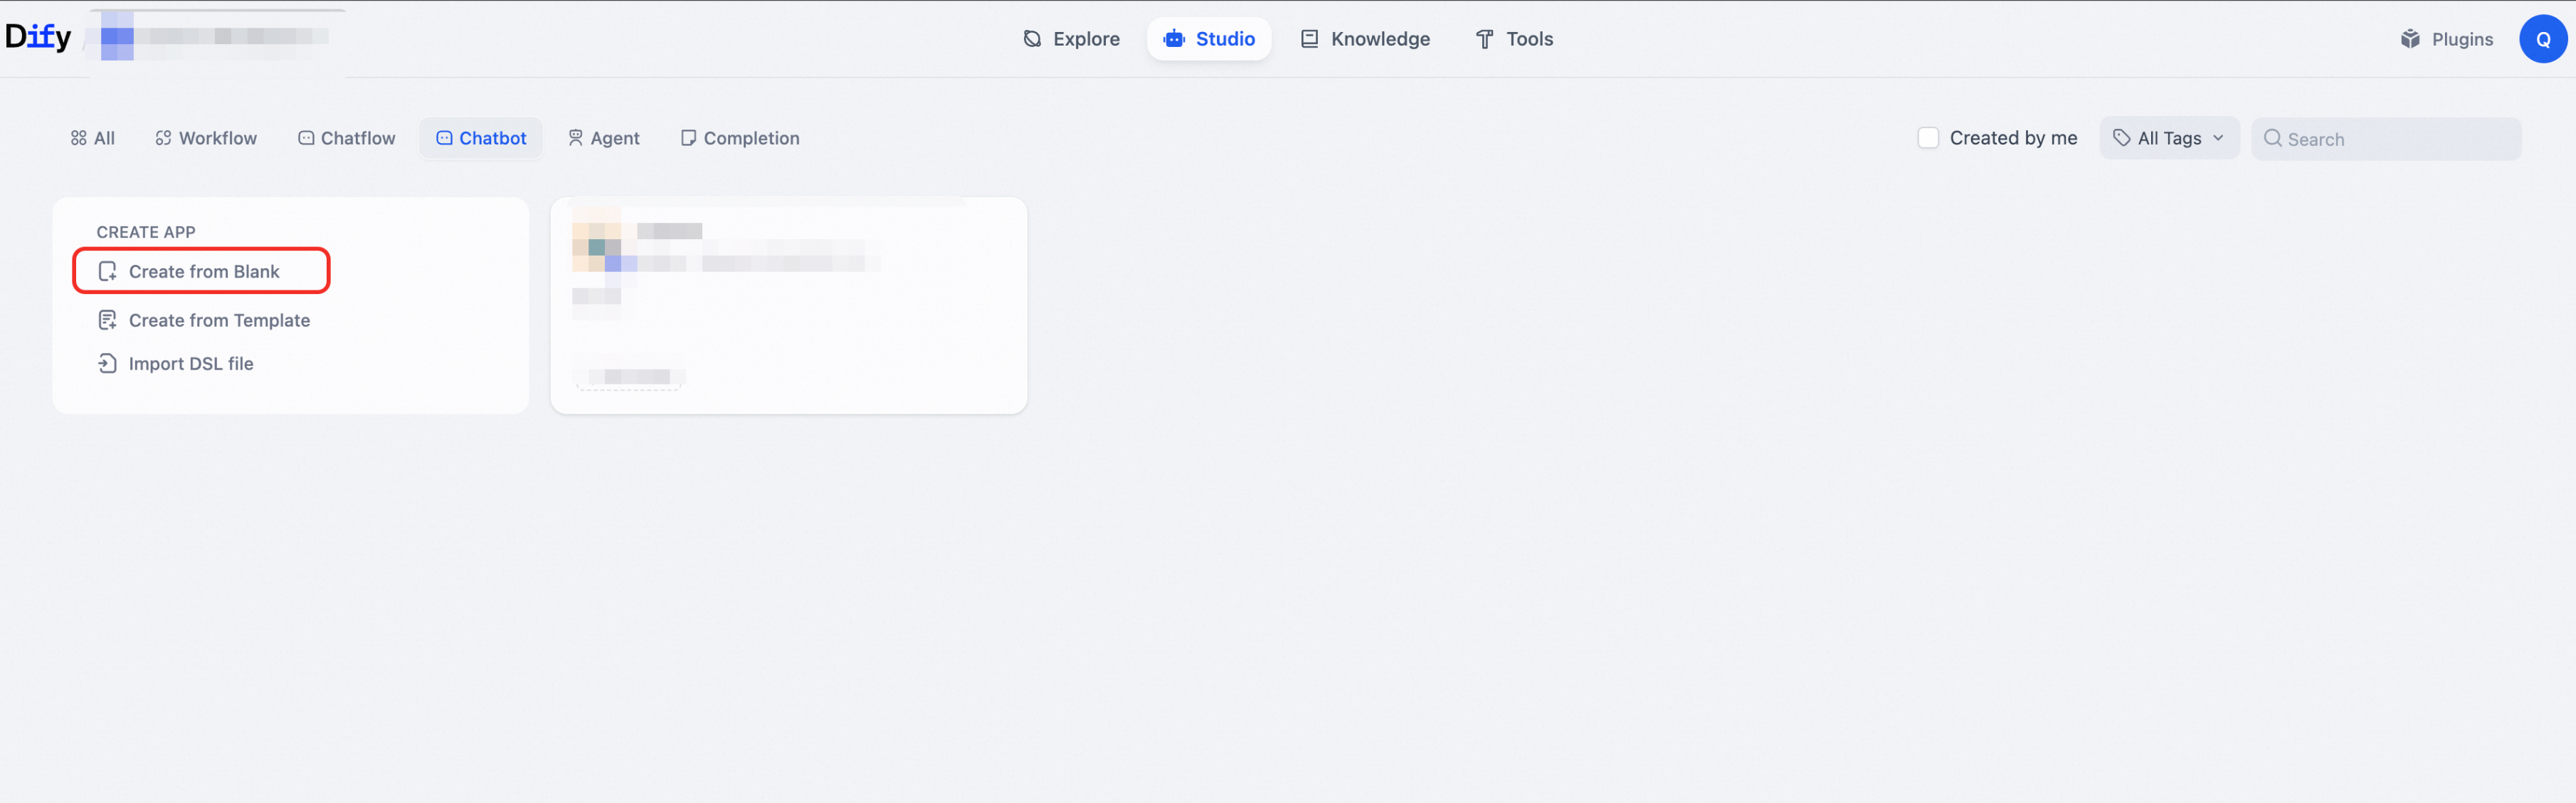
Task: Select the Chatbot filter tab
Action: (481, 138)
